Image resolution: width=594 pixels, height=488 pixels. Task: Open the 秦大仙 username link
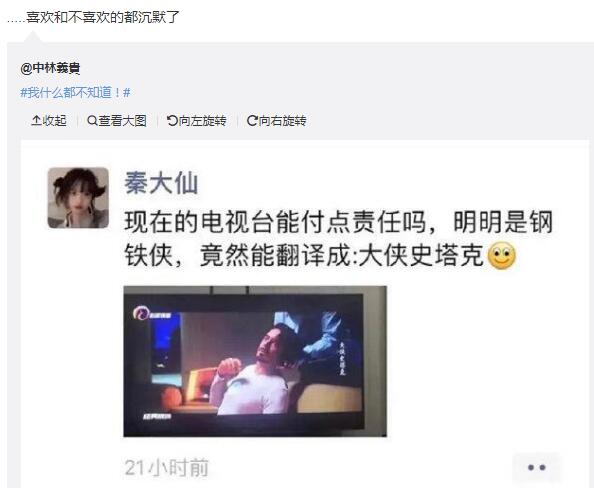point(161,183)
